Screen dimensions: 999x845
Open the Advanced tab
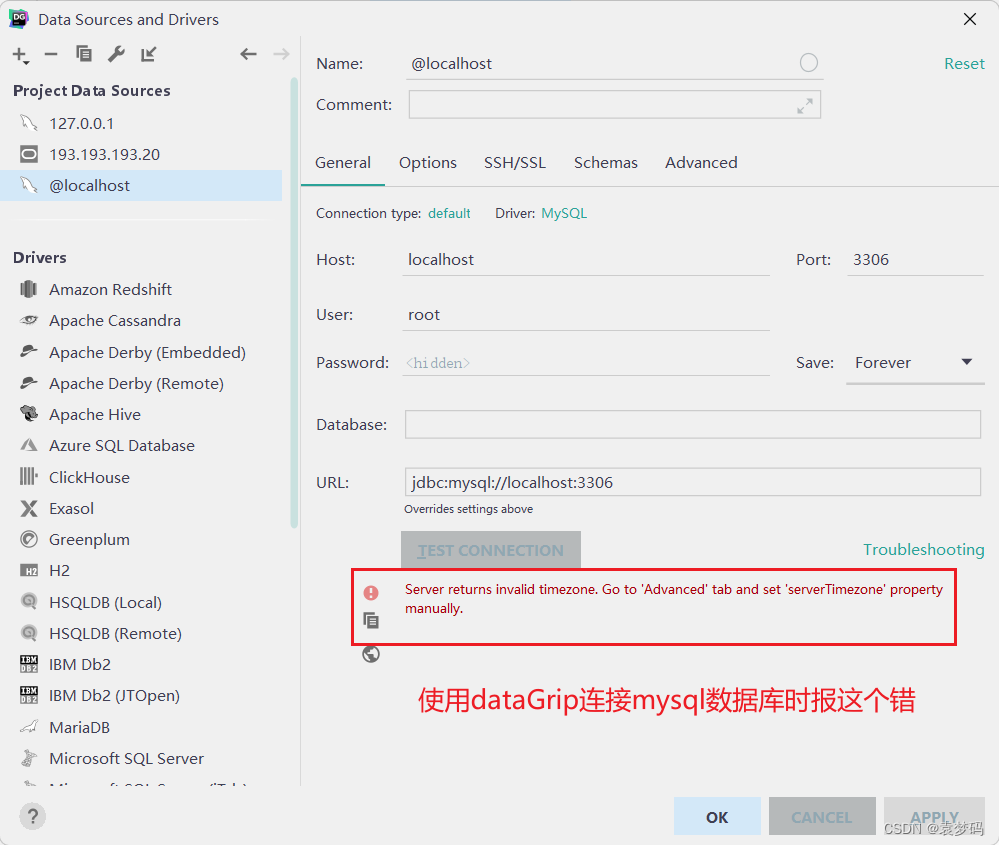point(701,162)
